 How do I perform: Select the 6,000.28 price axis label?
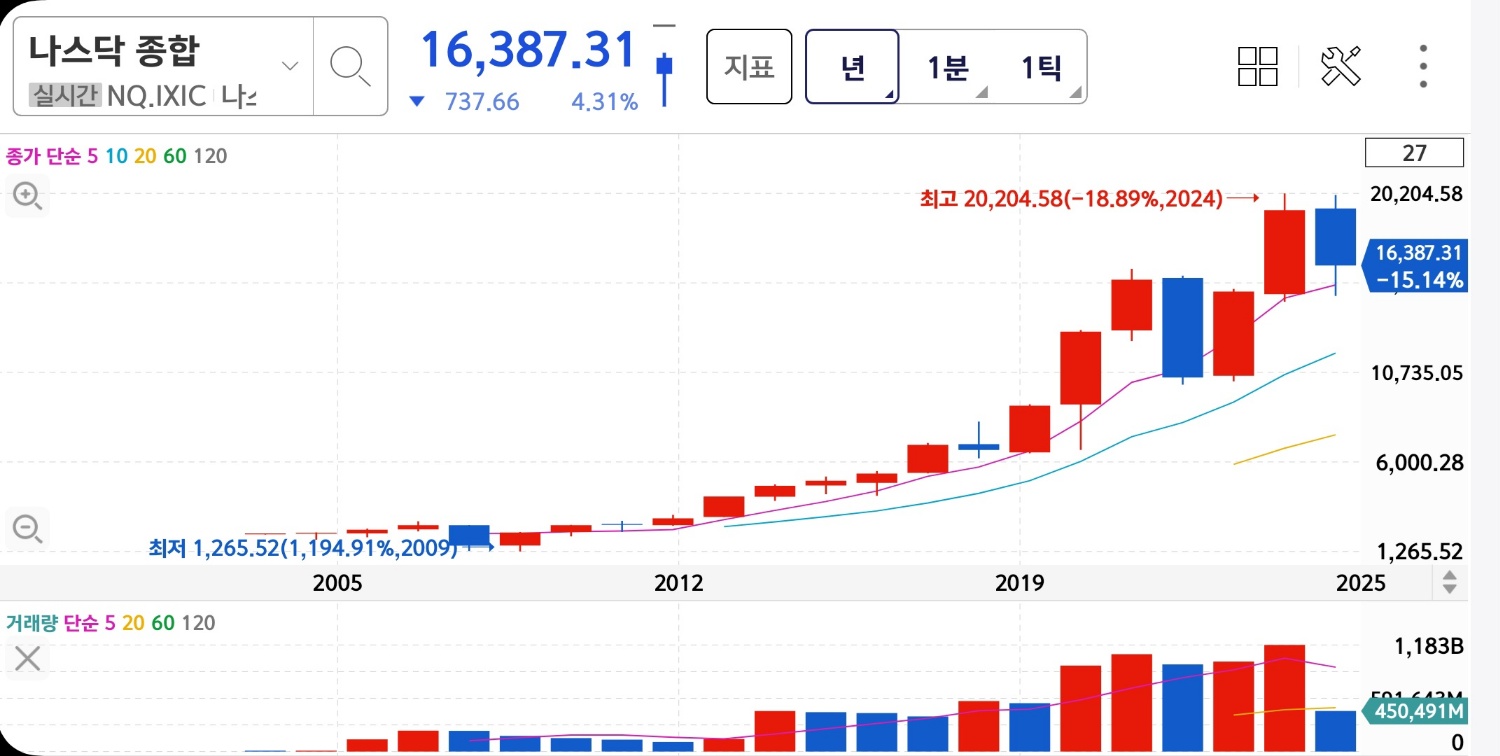[1421, 462]
